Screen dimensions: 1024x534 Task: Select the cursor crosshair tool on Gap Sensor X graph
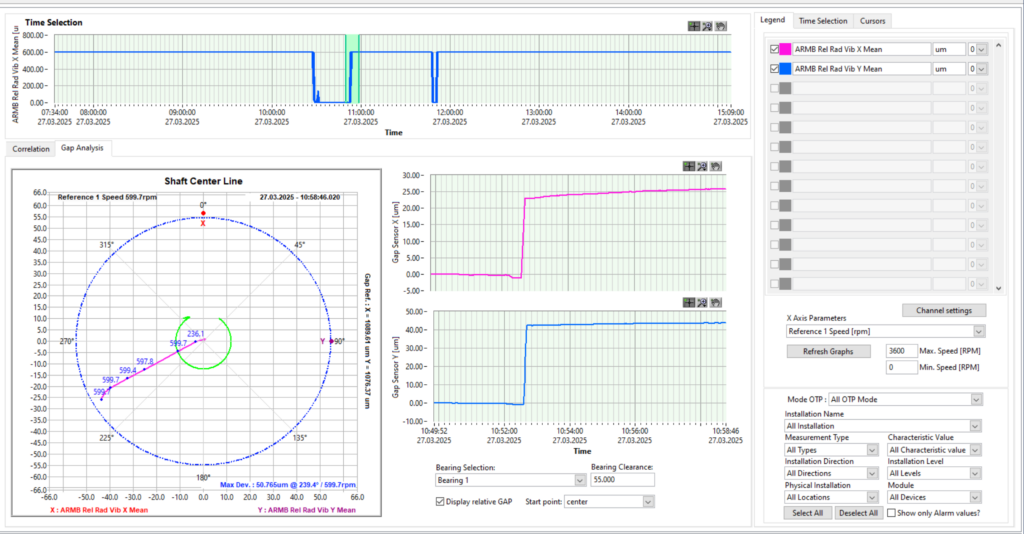[x=689, y=166]
